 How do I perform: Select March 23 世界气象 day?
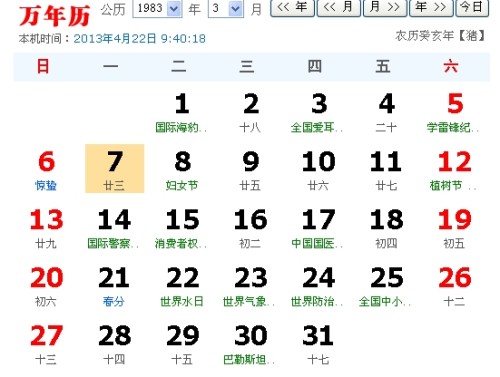click(250, 286)
